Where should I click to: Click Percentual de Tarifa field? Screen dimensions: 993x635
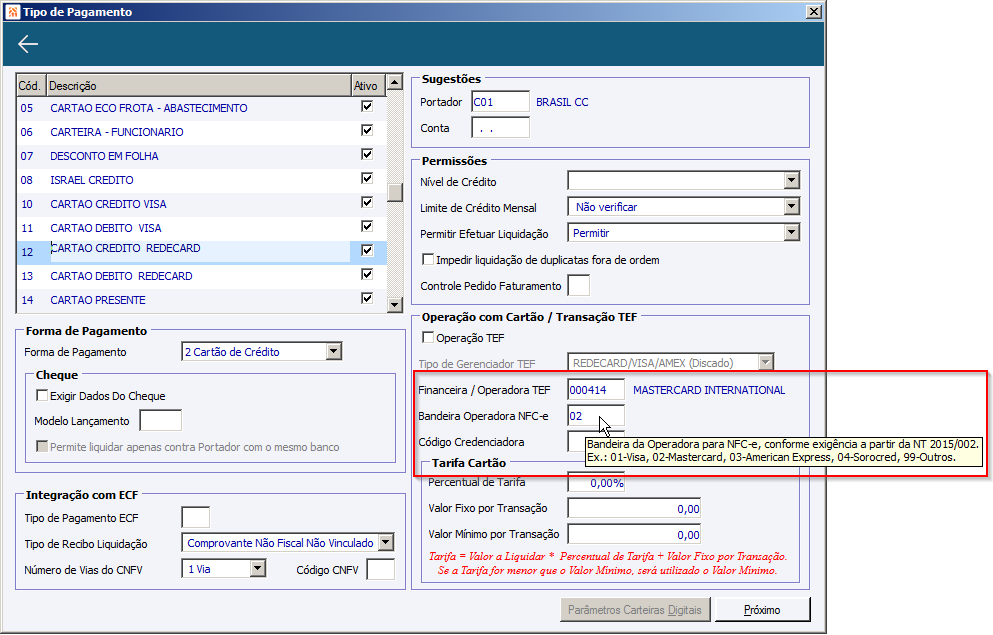pos(596,482)
